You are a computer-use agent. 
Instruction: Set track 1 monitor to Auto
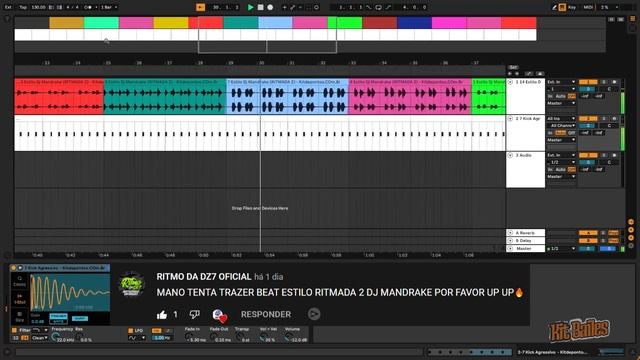(x=561, y=96)
